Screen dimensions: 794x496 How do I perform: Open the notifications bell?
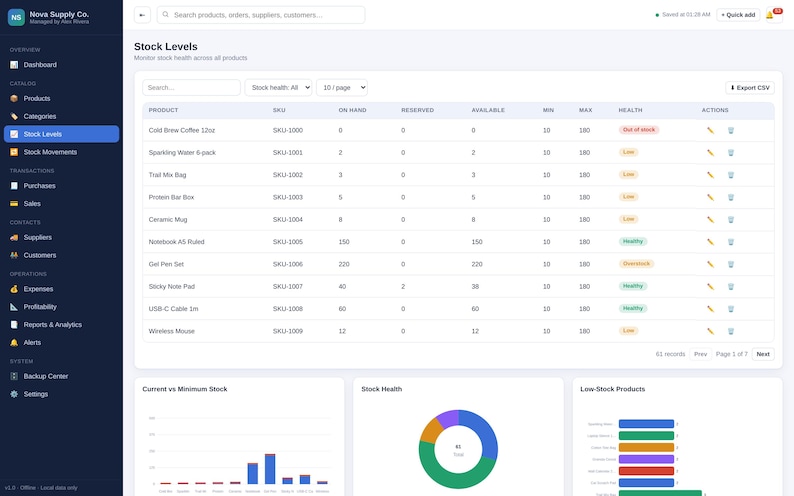tap(773, 15)
